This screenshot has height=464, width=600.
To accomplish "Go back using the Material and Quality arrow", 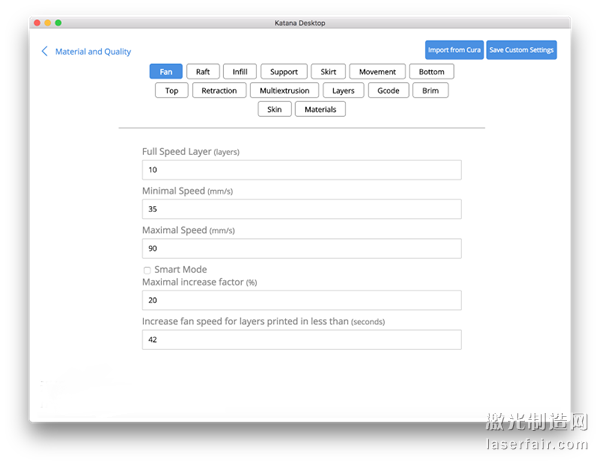I will click(44, 51).
